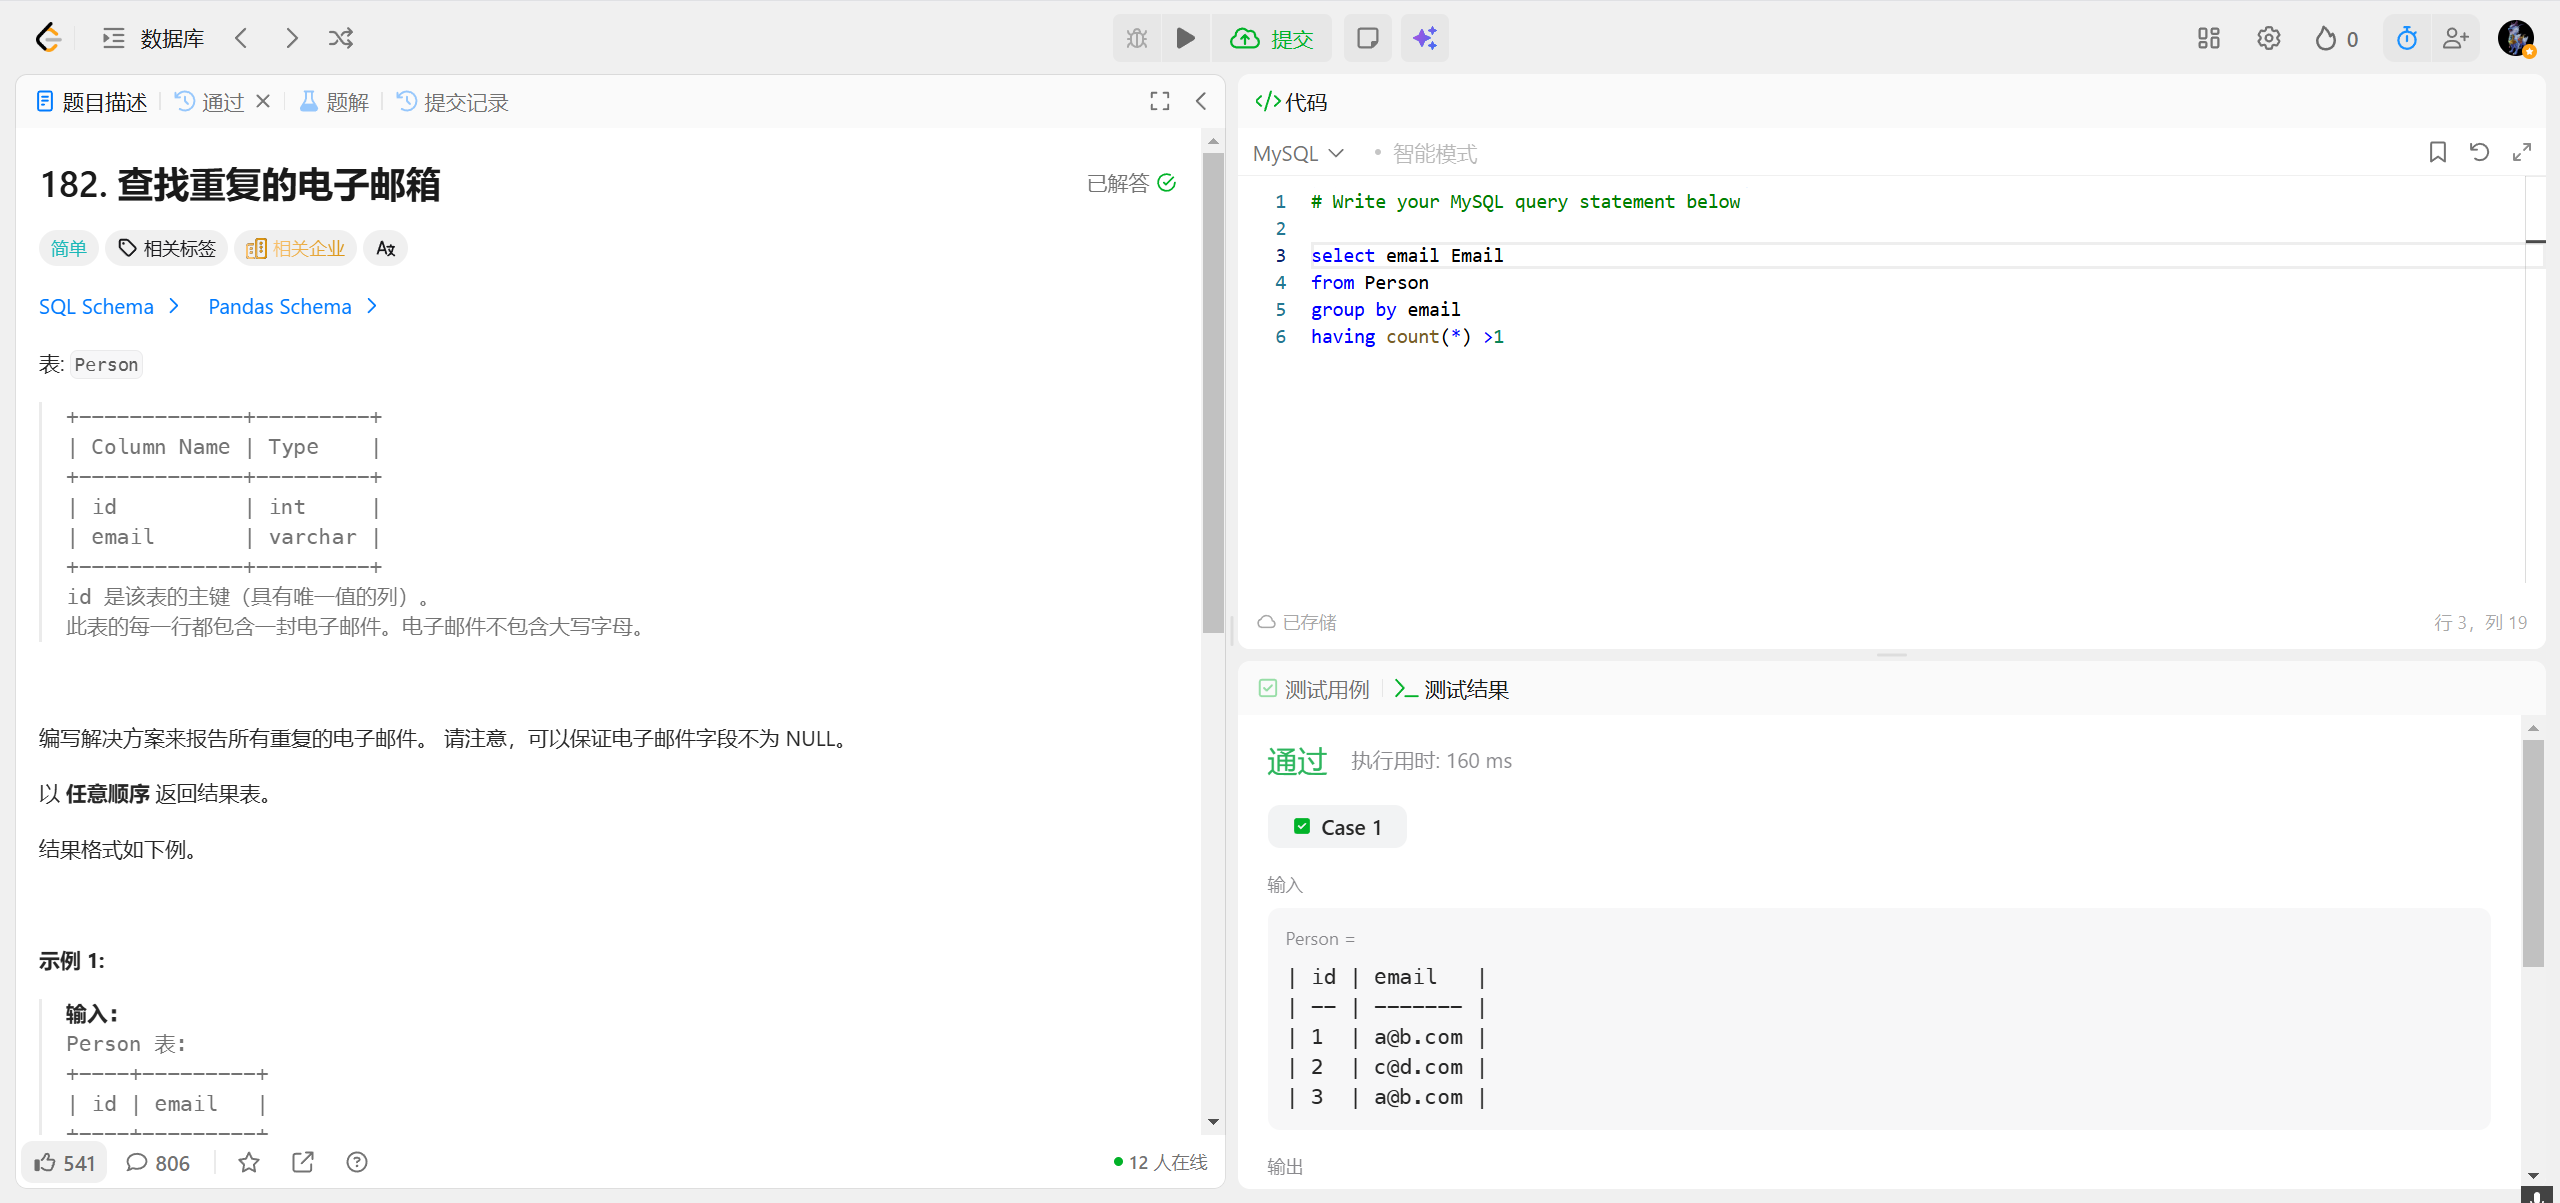
Task: Open settings gear icon in top bar
Action: point(2268,38)
